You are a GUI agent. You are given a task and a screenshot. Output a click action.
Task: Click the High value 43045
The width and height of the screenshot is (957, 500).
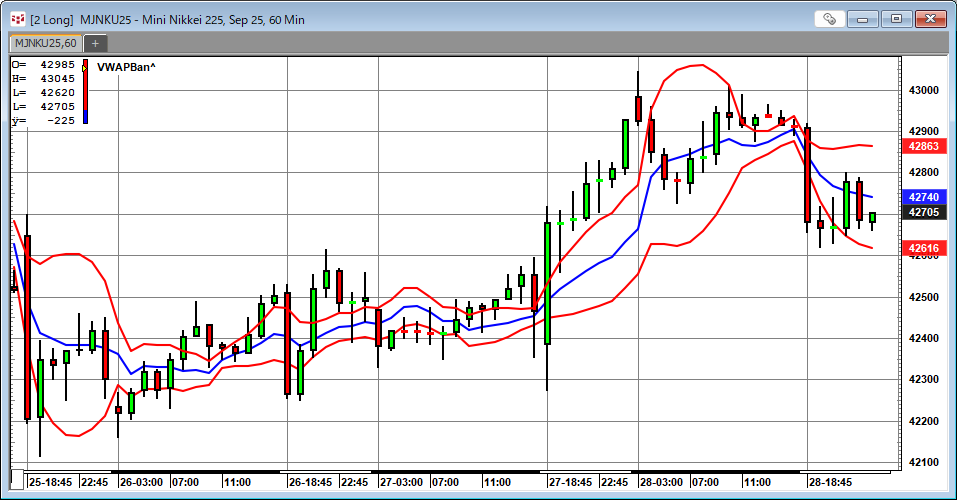(x=57, y=78)
